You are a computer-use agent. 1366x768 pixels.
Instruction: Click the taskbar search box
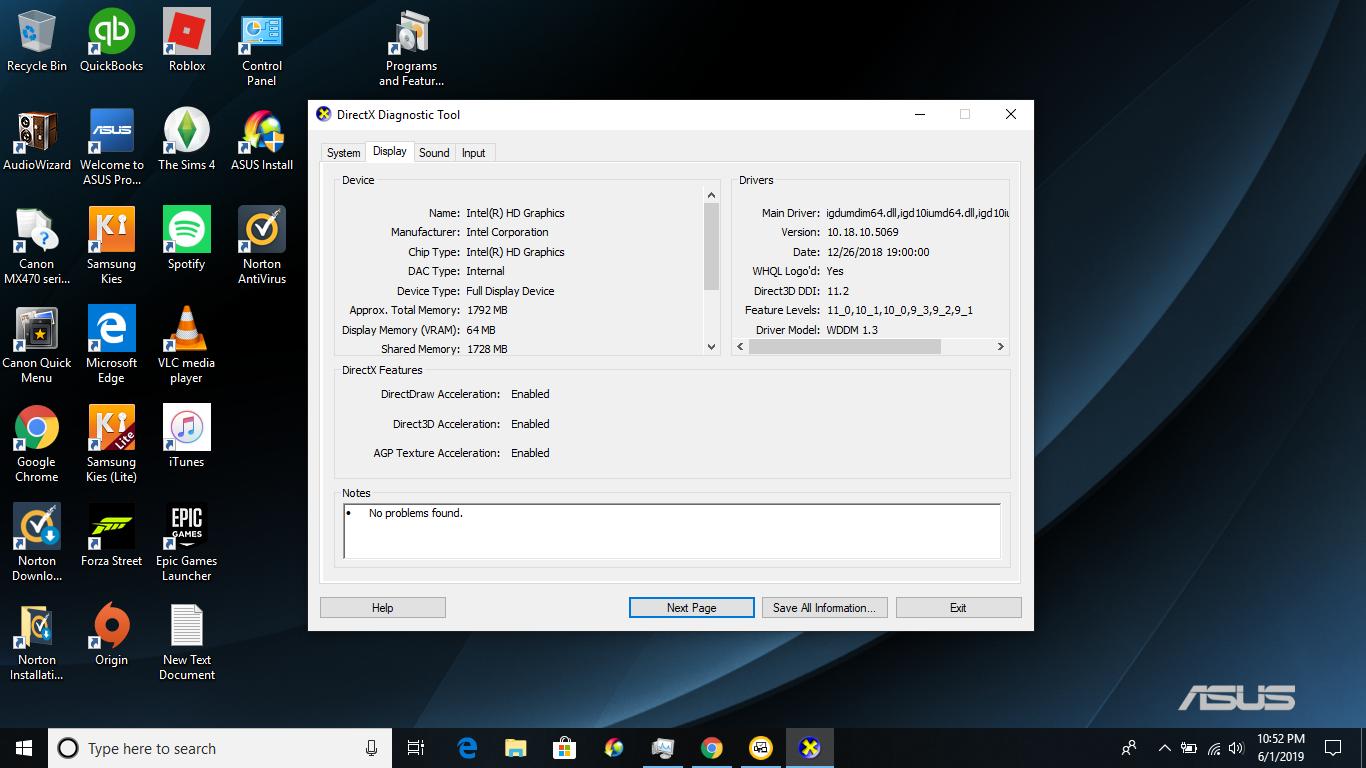point(220,748)
